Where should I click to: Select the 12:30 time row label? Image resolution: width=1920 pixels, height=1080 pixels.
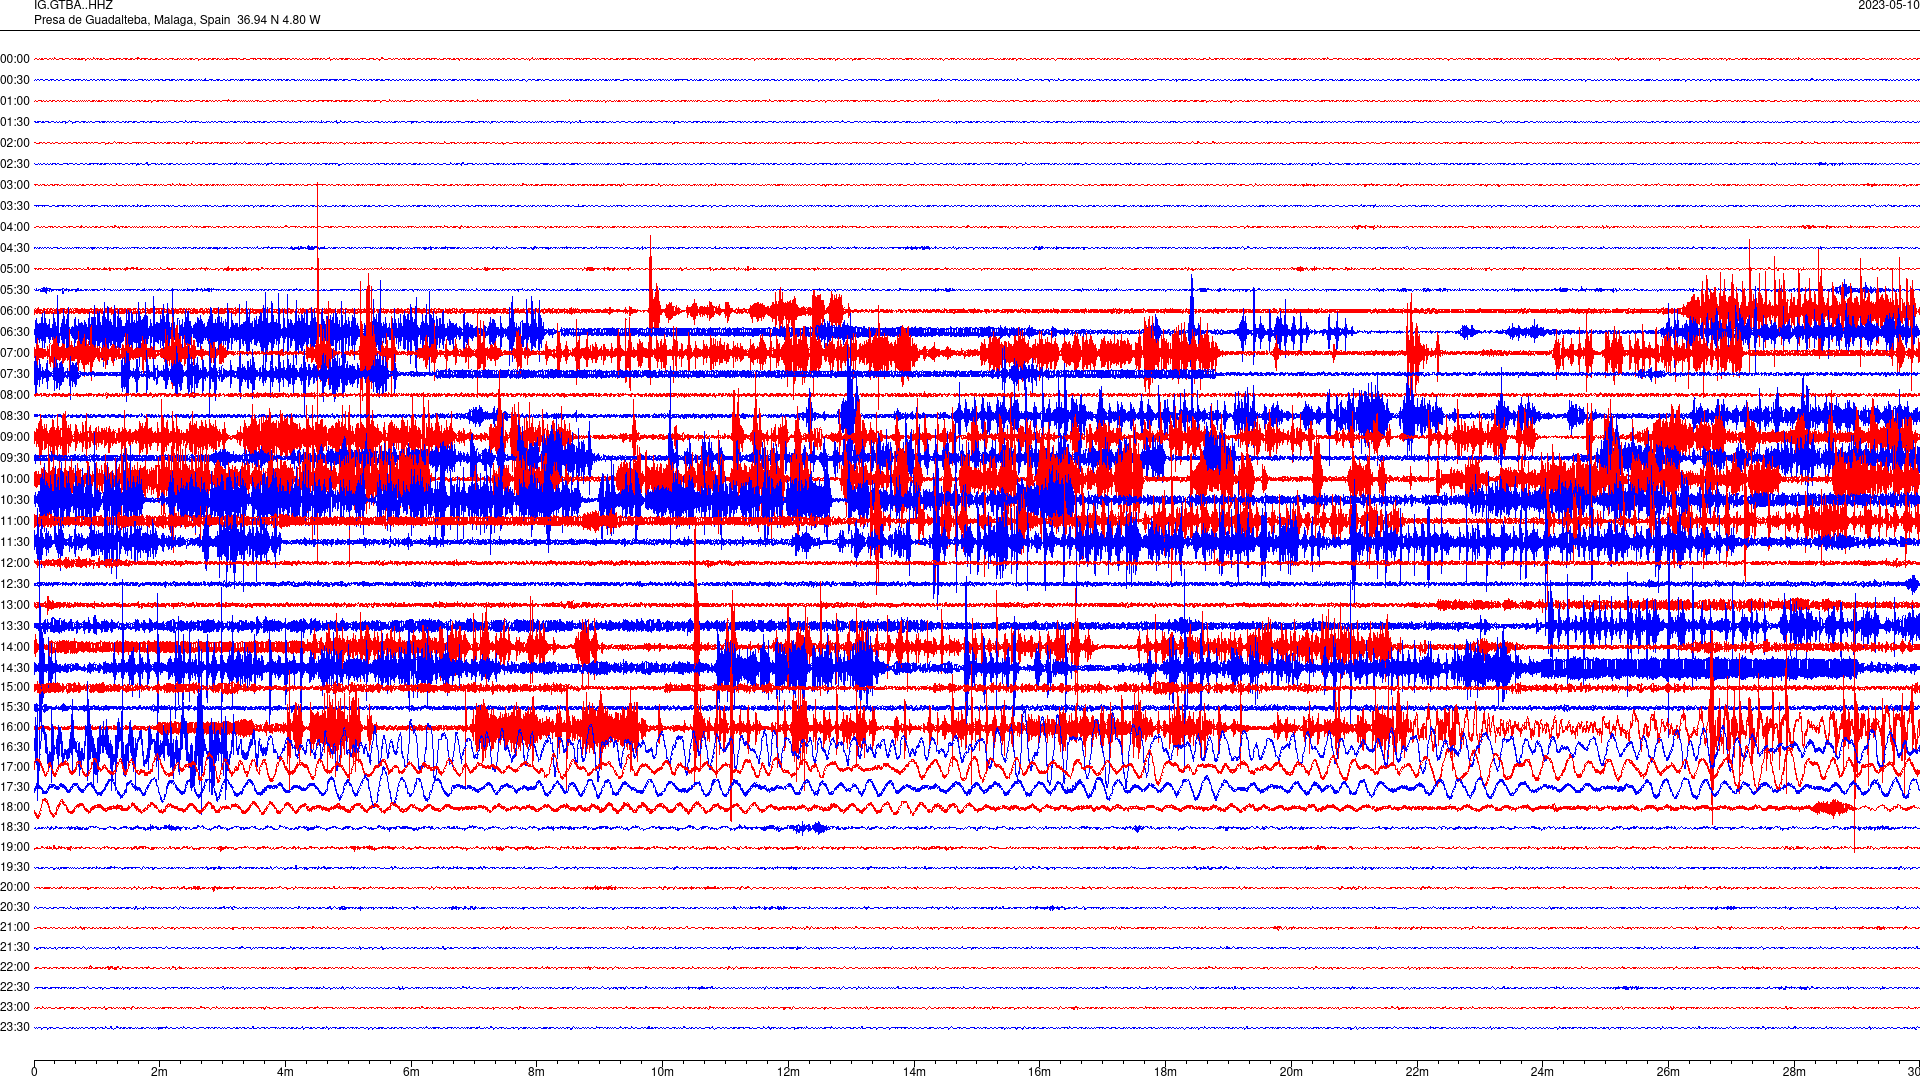click(x=15, y=584)
